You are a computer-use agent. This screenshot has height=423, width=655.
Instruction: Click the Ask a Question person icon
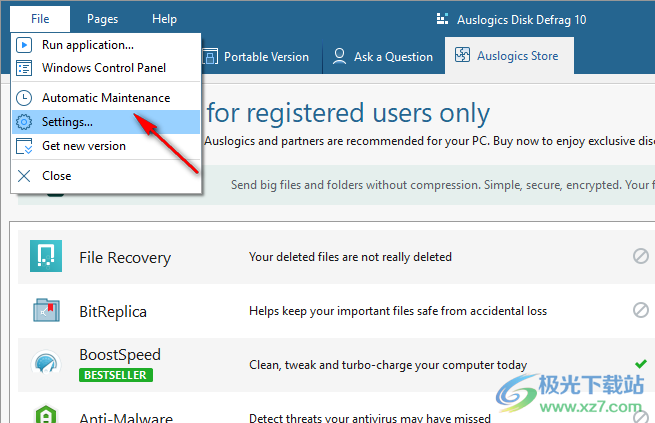click(339, 56)
